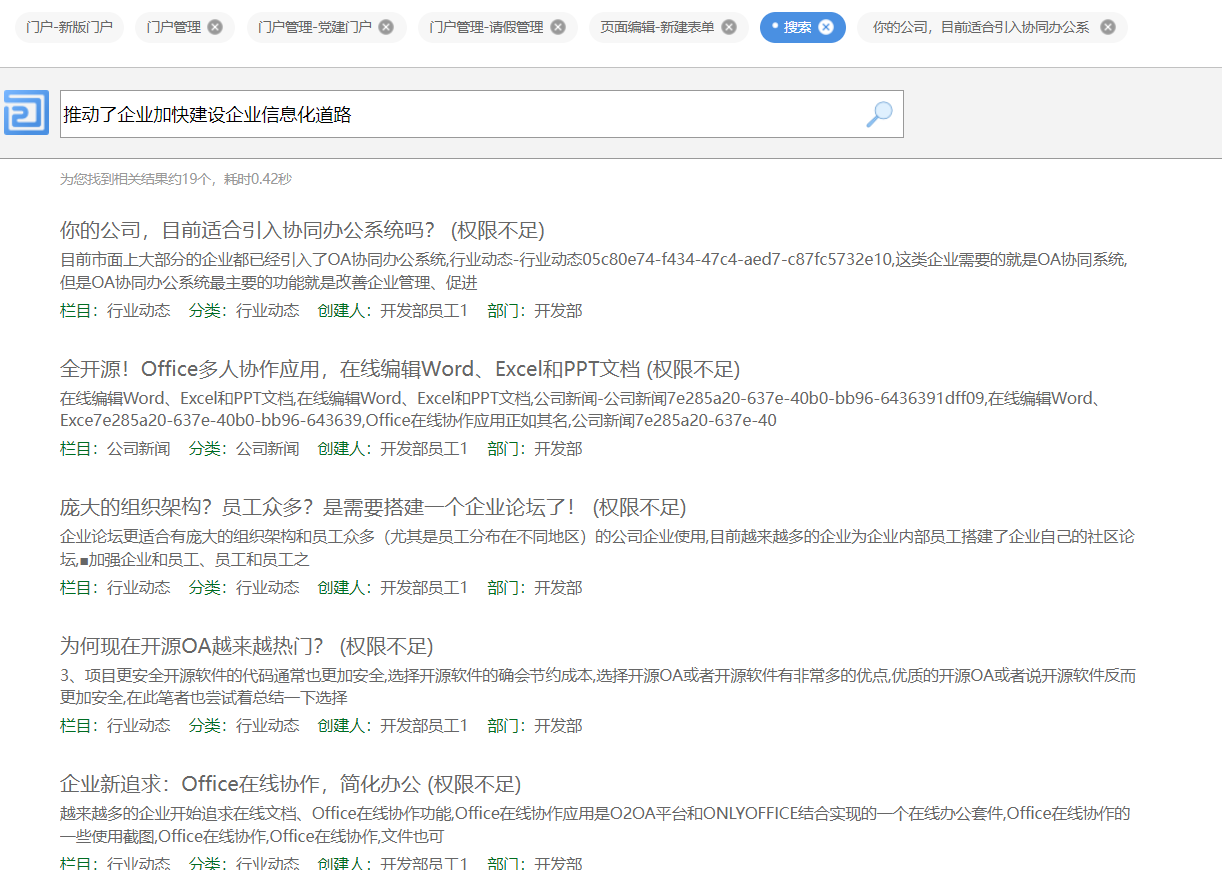Close the 页面编辑-新建表单 tab

click(x=729, y=28)
